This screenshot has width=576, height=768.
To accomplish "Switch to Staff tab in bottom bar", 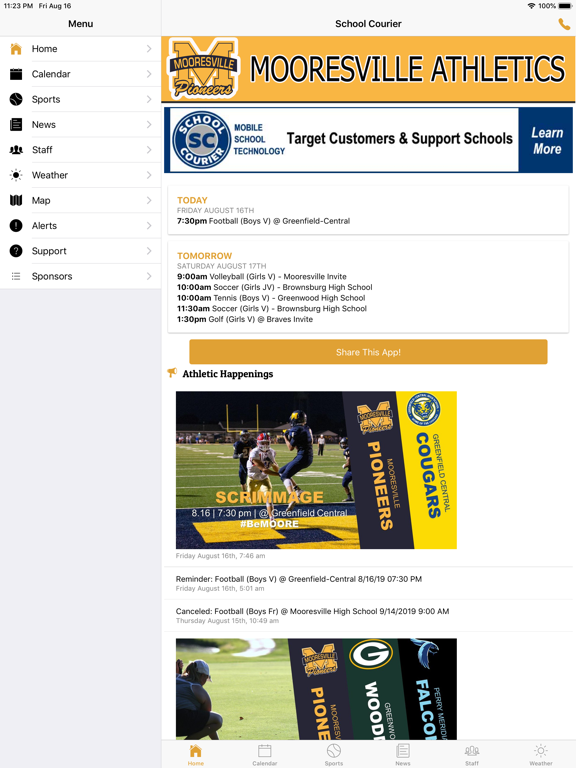I will (x=472, y=755).
